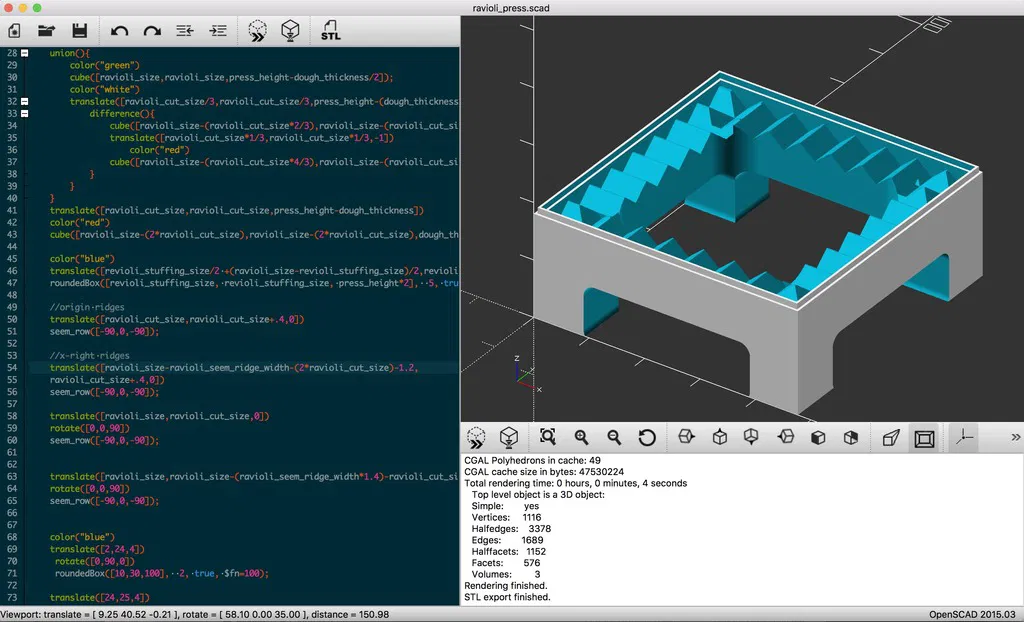
Task: Toggle Orthogonal projection button
Action: click(x=924, y=438)
